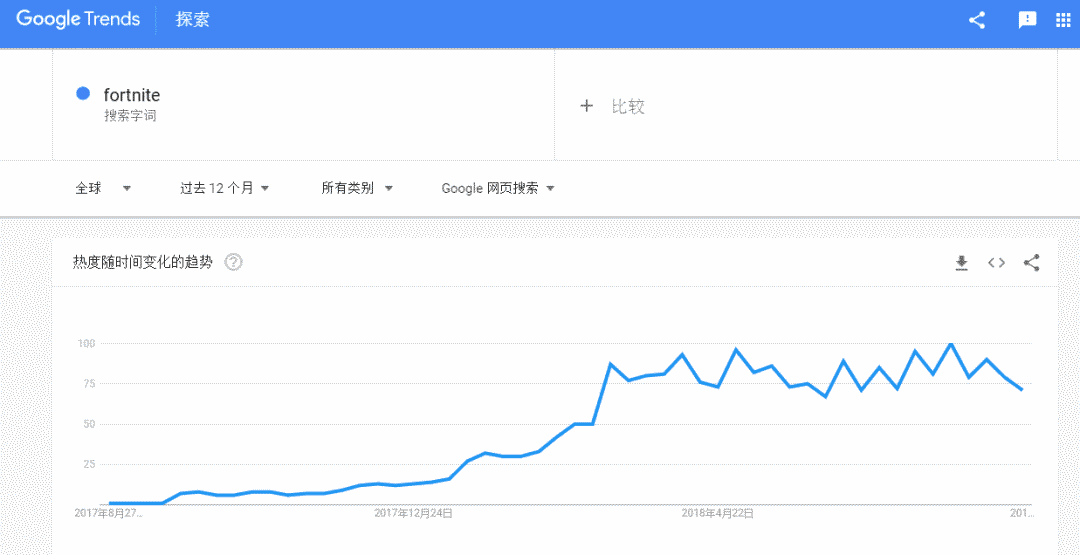Click the embed code icon on chart
The width and height of the screenshot is (1080, 555).
[x=997, y=262]
